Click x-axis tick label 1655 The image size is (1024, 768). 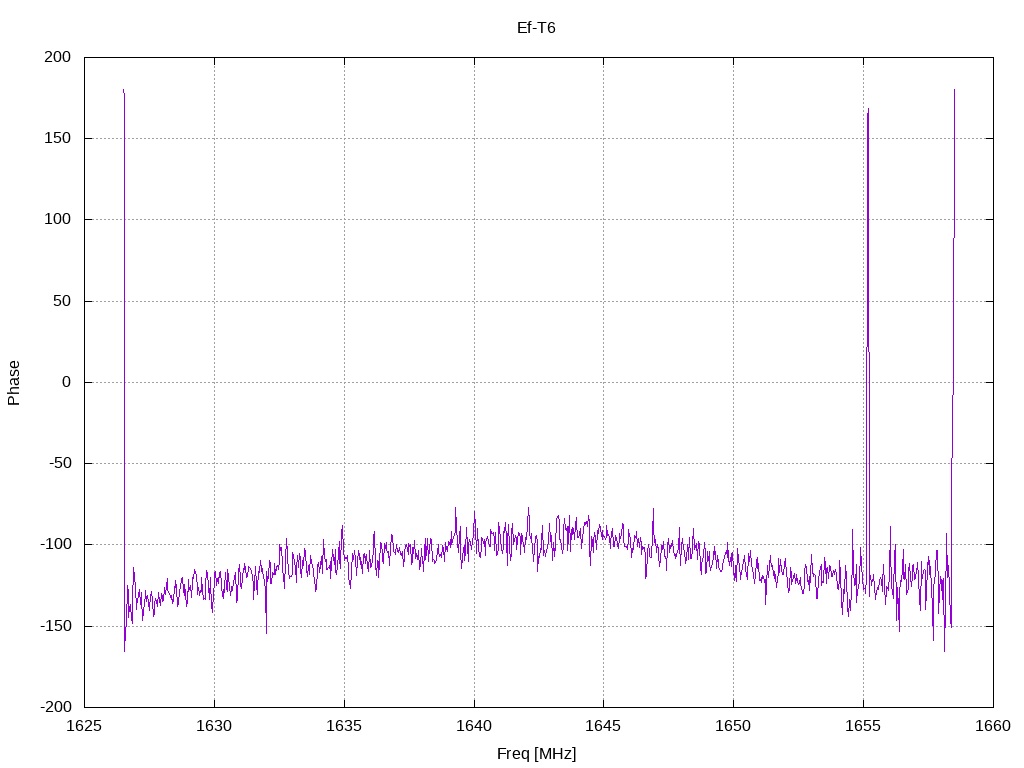[863, 726]
